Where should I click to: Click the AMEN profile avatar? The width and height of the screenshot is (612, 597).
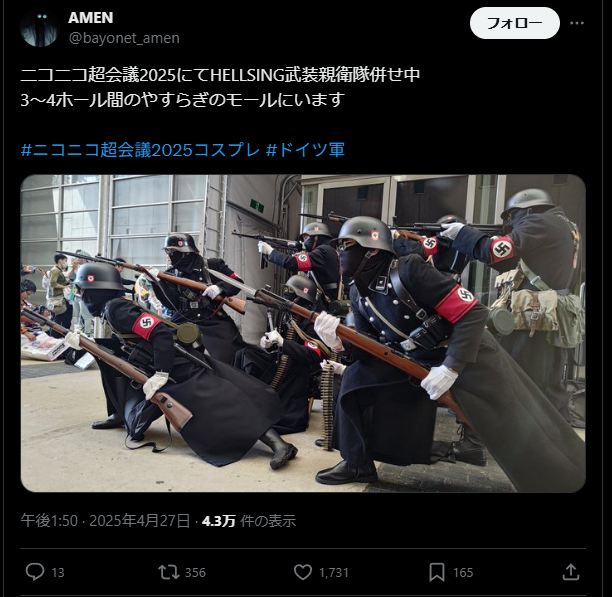click(x=39, y=28)
